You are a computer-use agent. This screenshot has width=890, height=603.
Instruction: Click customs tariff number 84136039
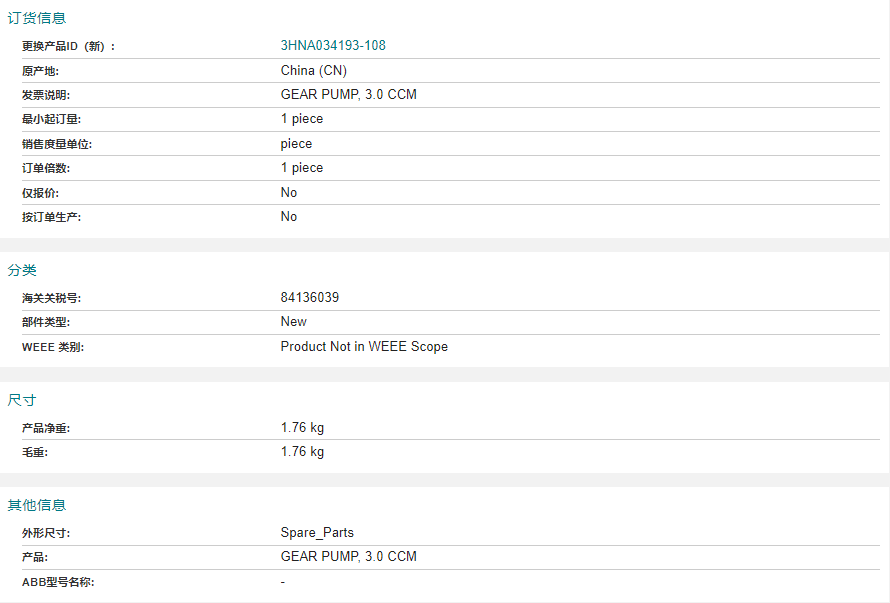310,298
